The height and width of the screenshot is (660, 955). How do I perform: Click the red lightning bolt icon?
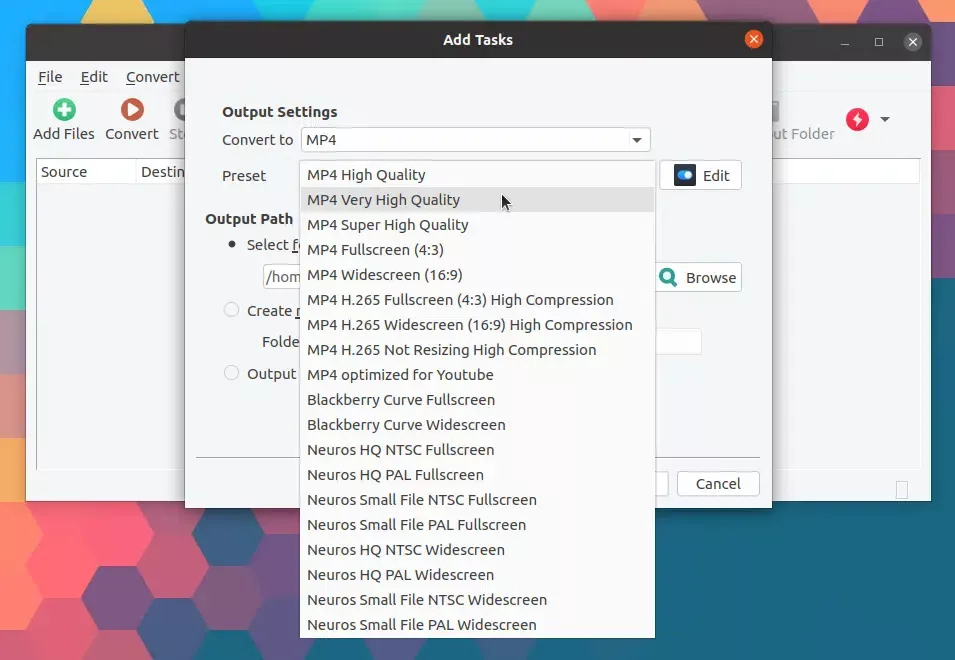[x=857, y=120]
